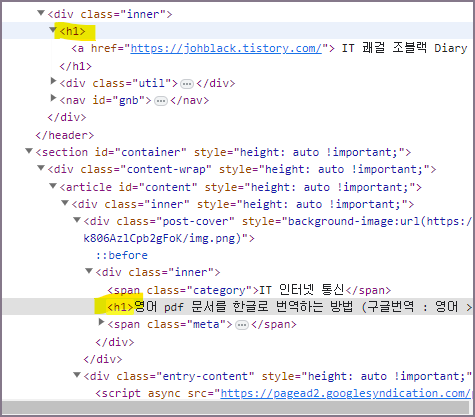Screen dimensions: 475x417
Task: Open the pagead2.googlesyndication.com script link
Action: click(x=345, y=393)
